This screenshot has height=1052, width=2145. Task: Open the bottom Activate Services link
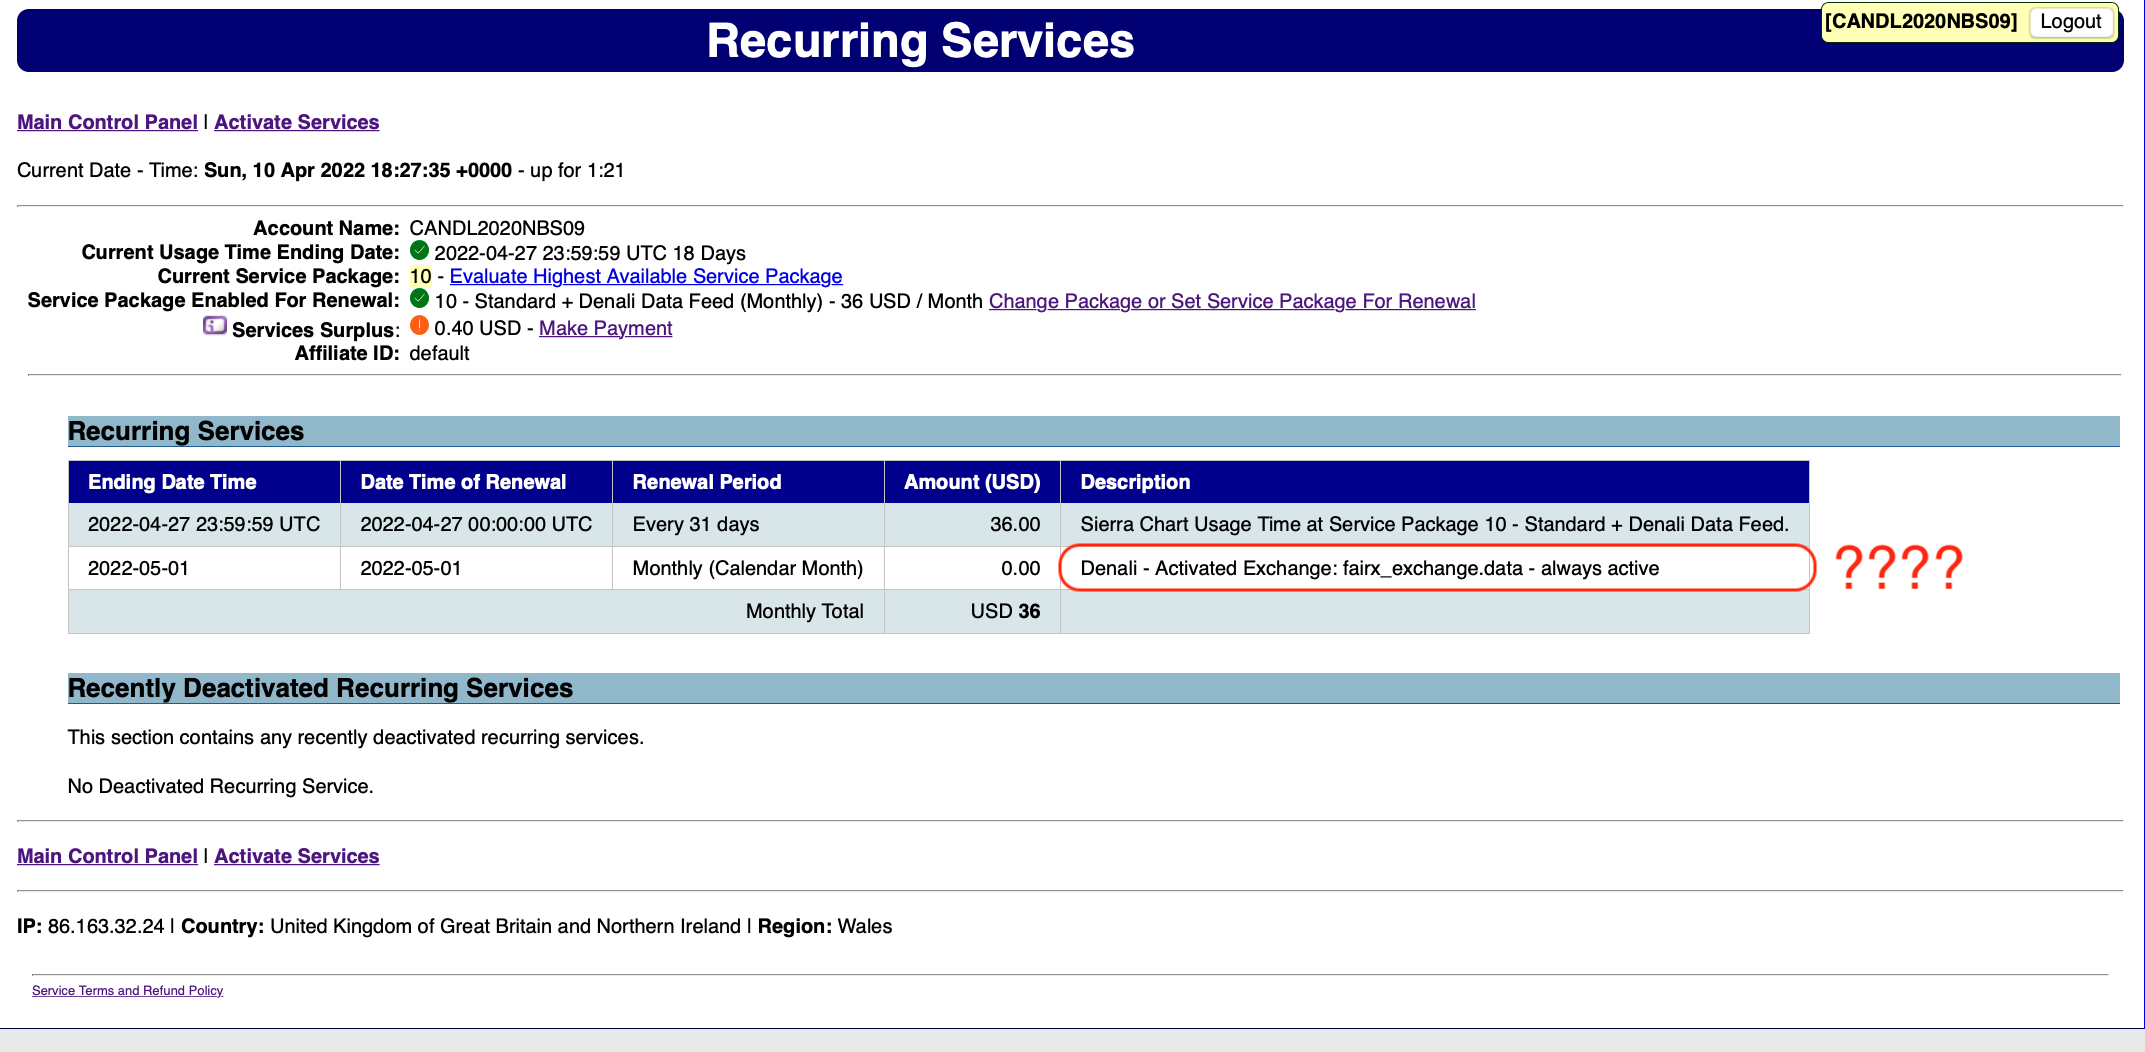297,856
